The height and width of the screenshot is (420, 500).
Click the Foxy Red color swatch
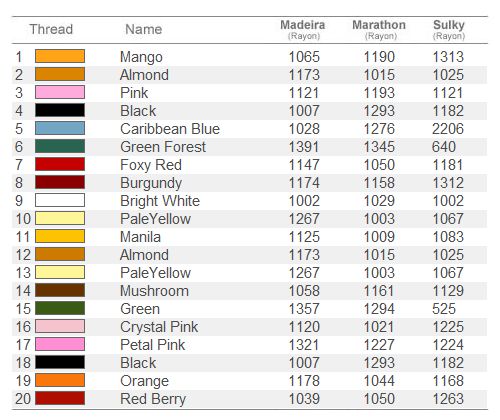coord(60,164)
